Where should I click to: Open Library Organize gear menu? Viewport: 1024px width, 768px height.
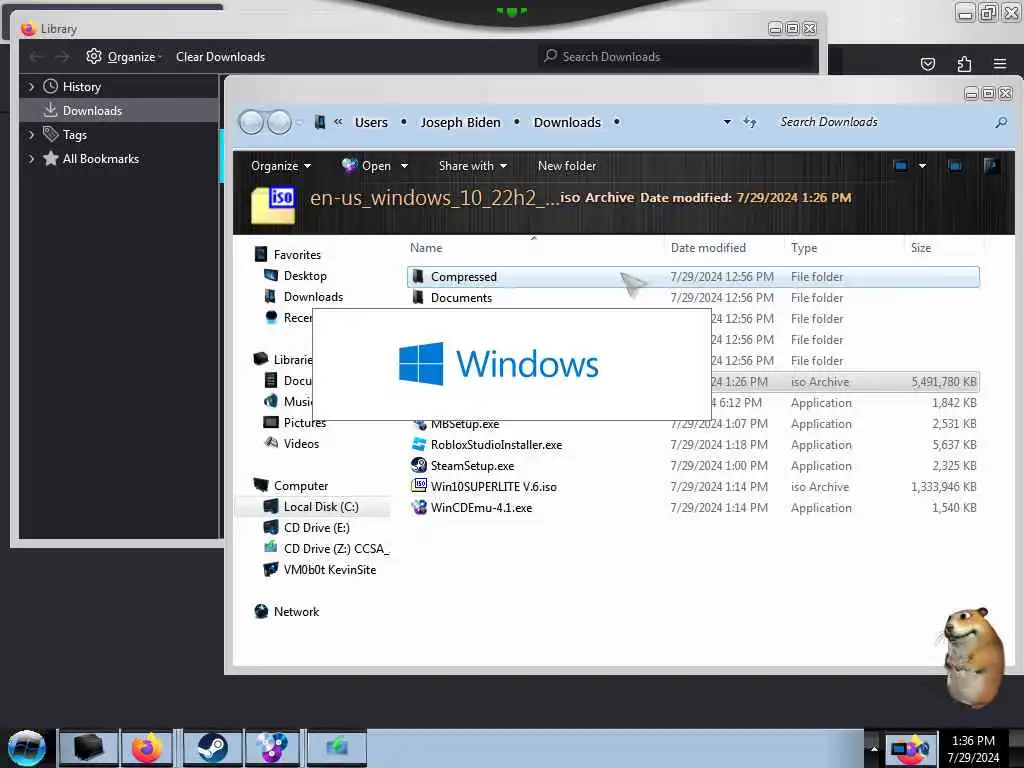[123, 57]
